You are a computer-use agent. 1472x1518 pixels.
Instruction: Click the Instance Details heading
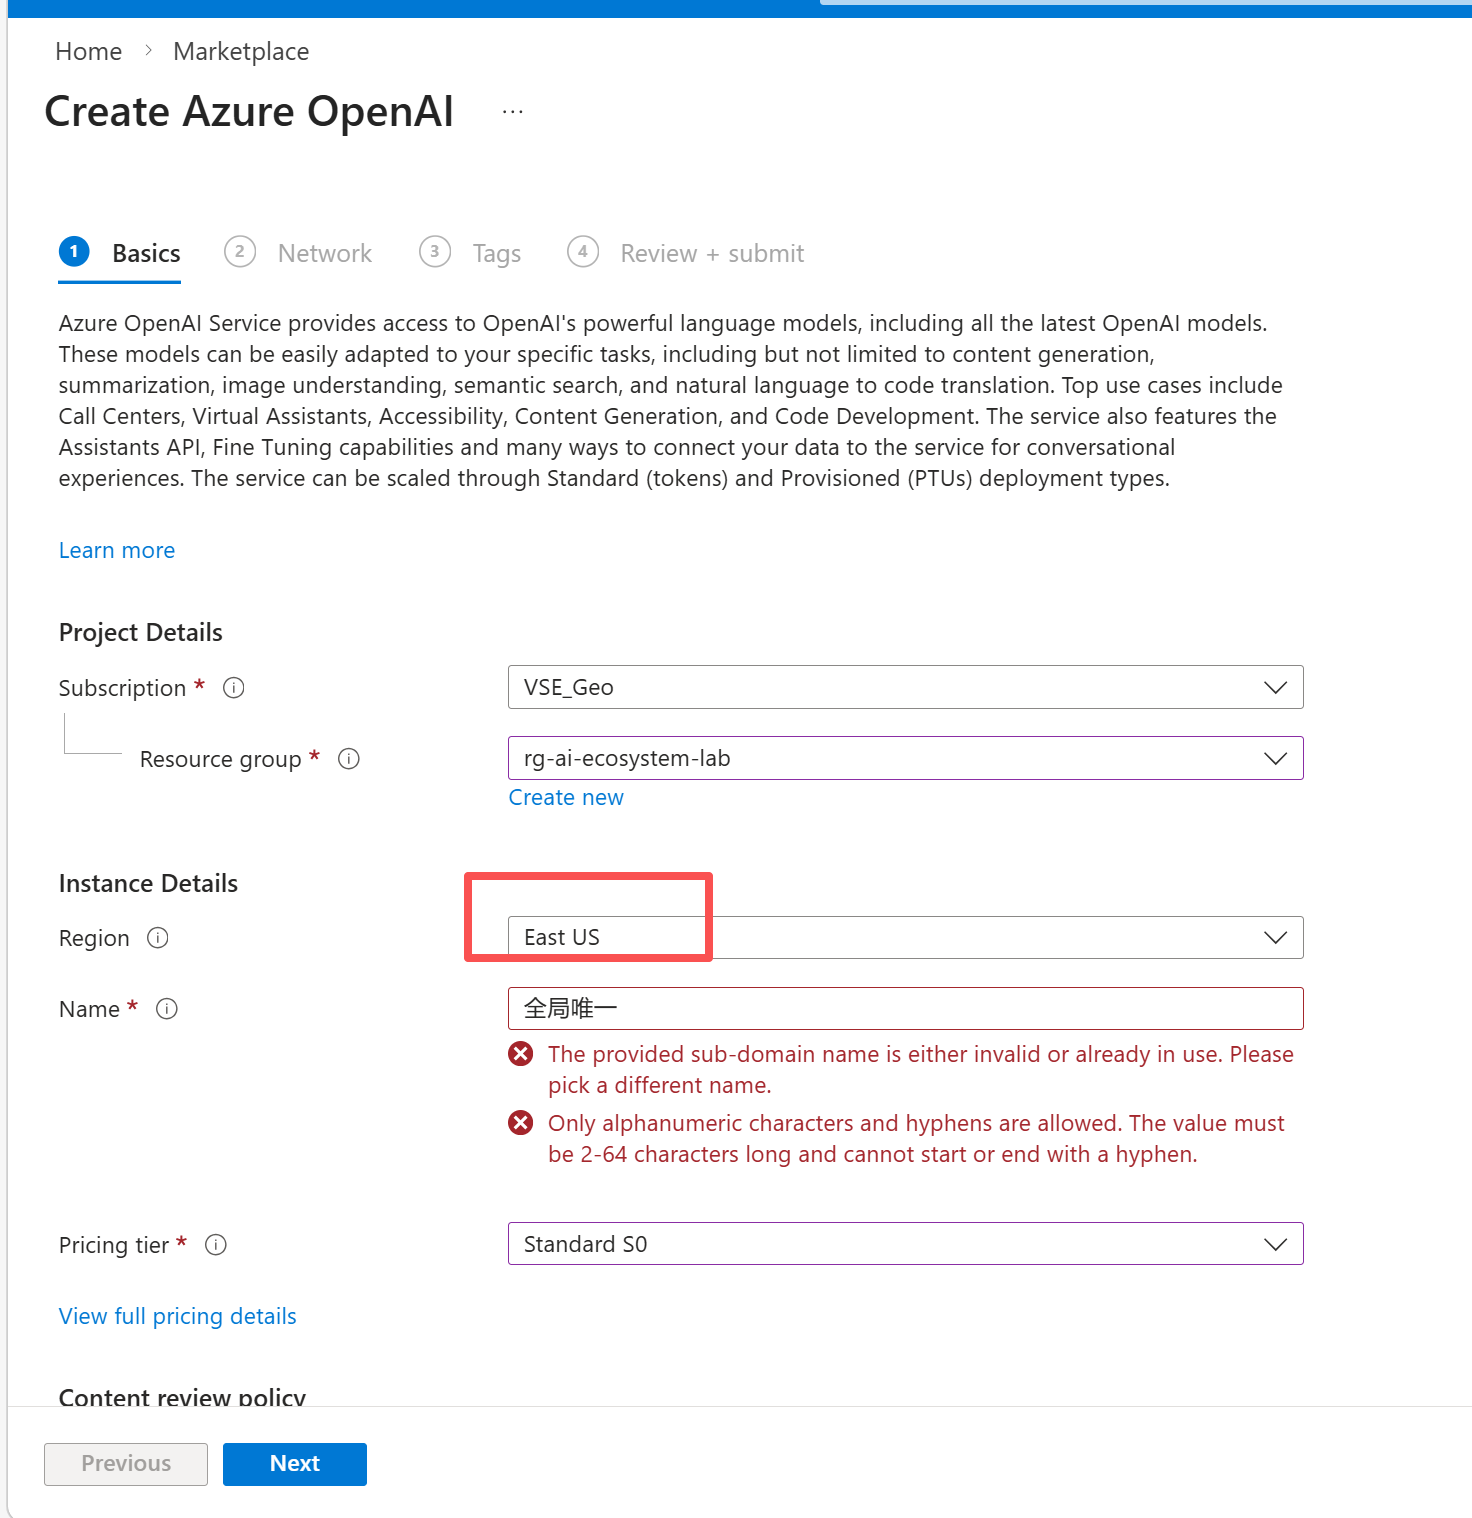148,883
